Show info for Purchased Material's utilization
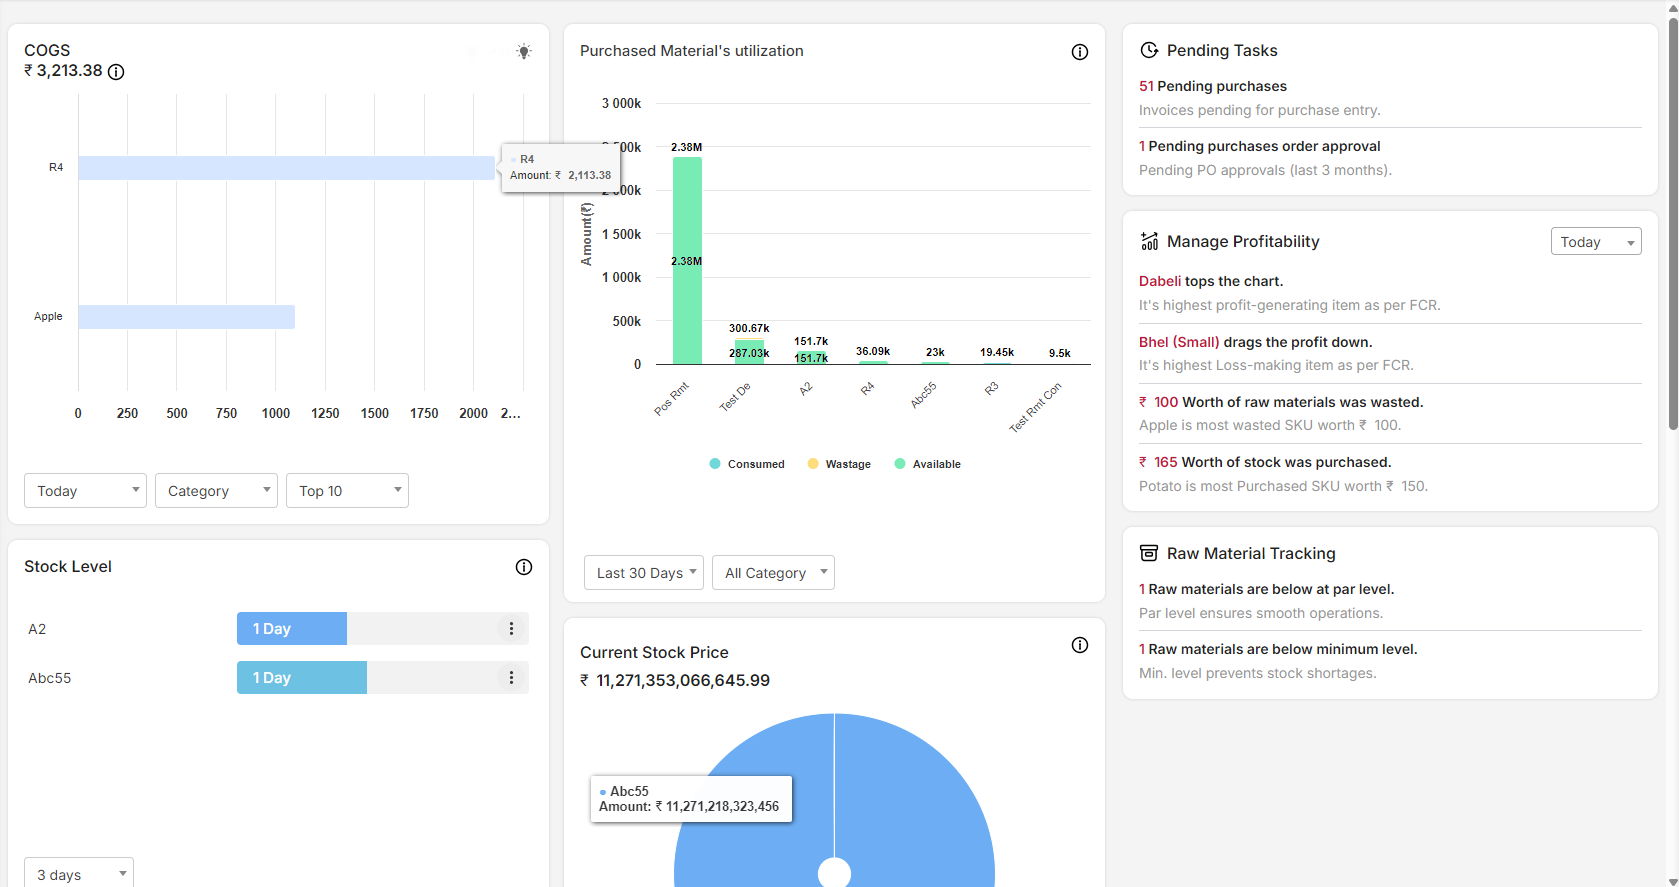Screen dimensions: 1679x887 (1080, 52)
